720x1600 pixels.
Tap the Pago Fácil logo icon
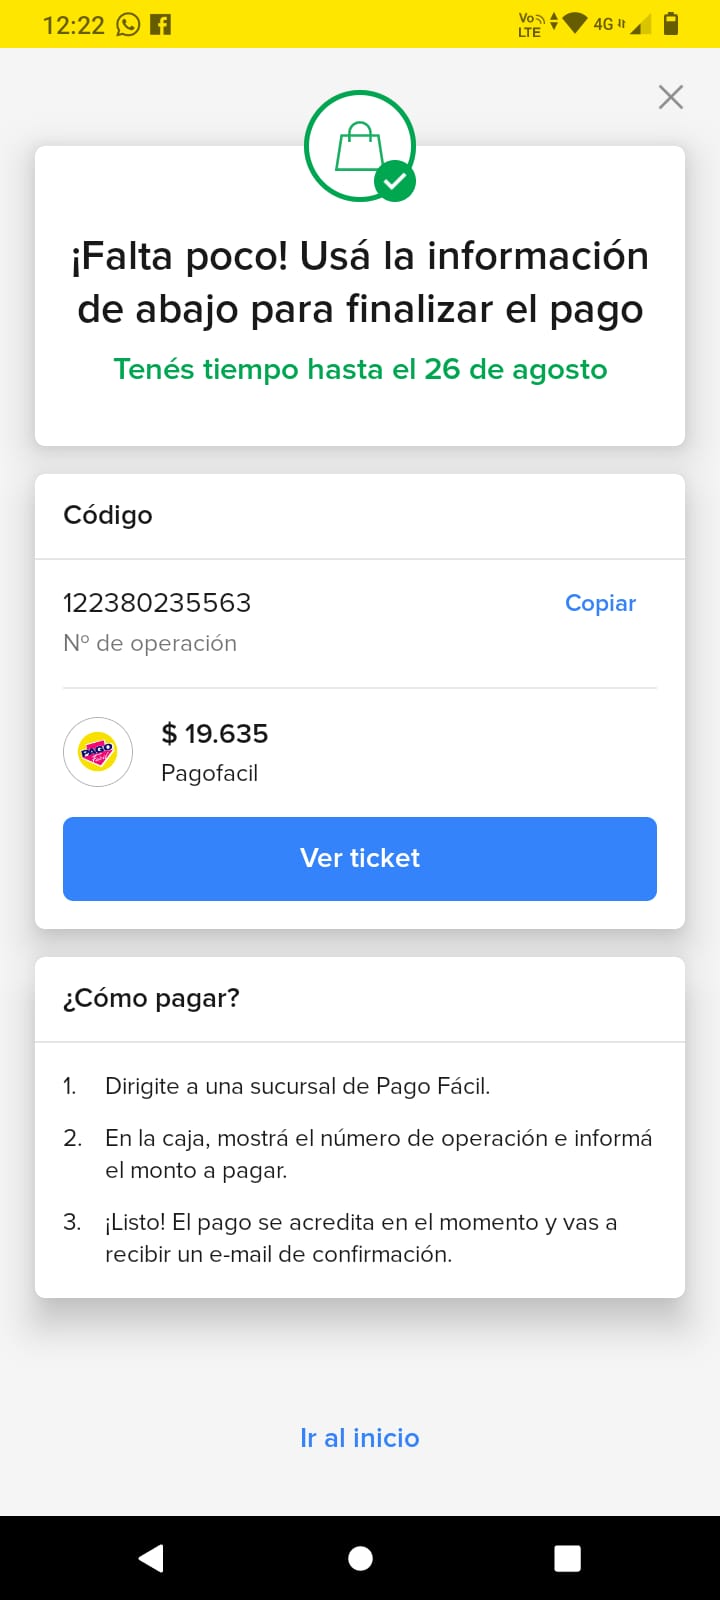point(98,752)
